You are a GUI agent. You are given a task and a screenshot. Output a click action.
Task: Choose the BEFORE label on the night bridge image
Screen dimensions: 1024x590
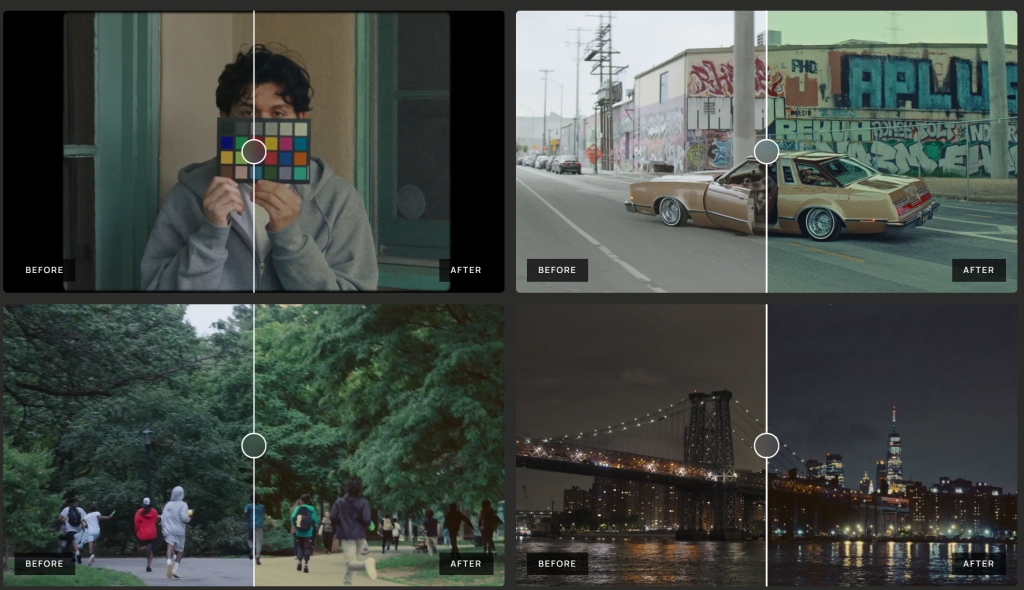pos(557,564)
